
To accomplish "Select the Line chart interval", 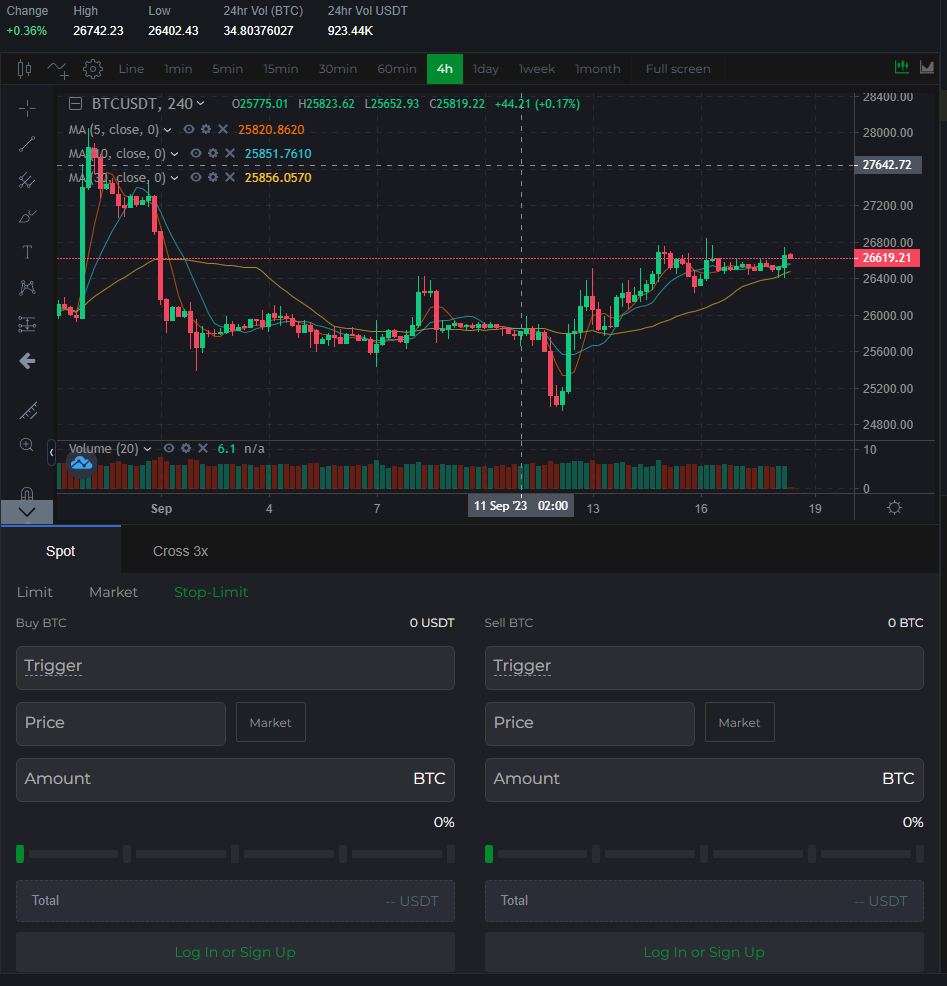I will tap(131, 69).
